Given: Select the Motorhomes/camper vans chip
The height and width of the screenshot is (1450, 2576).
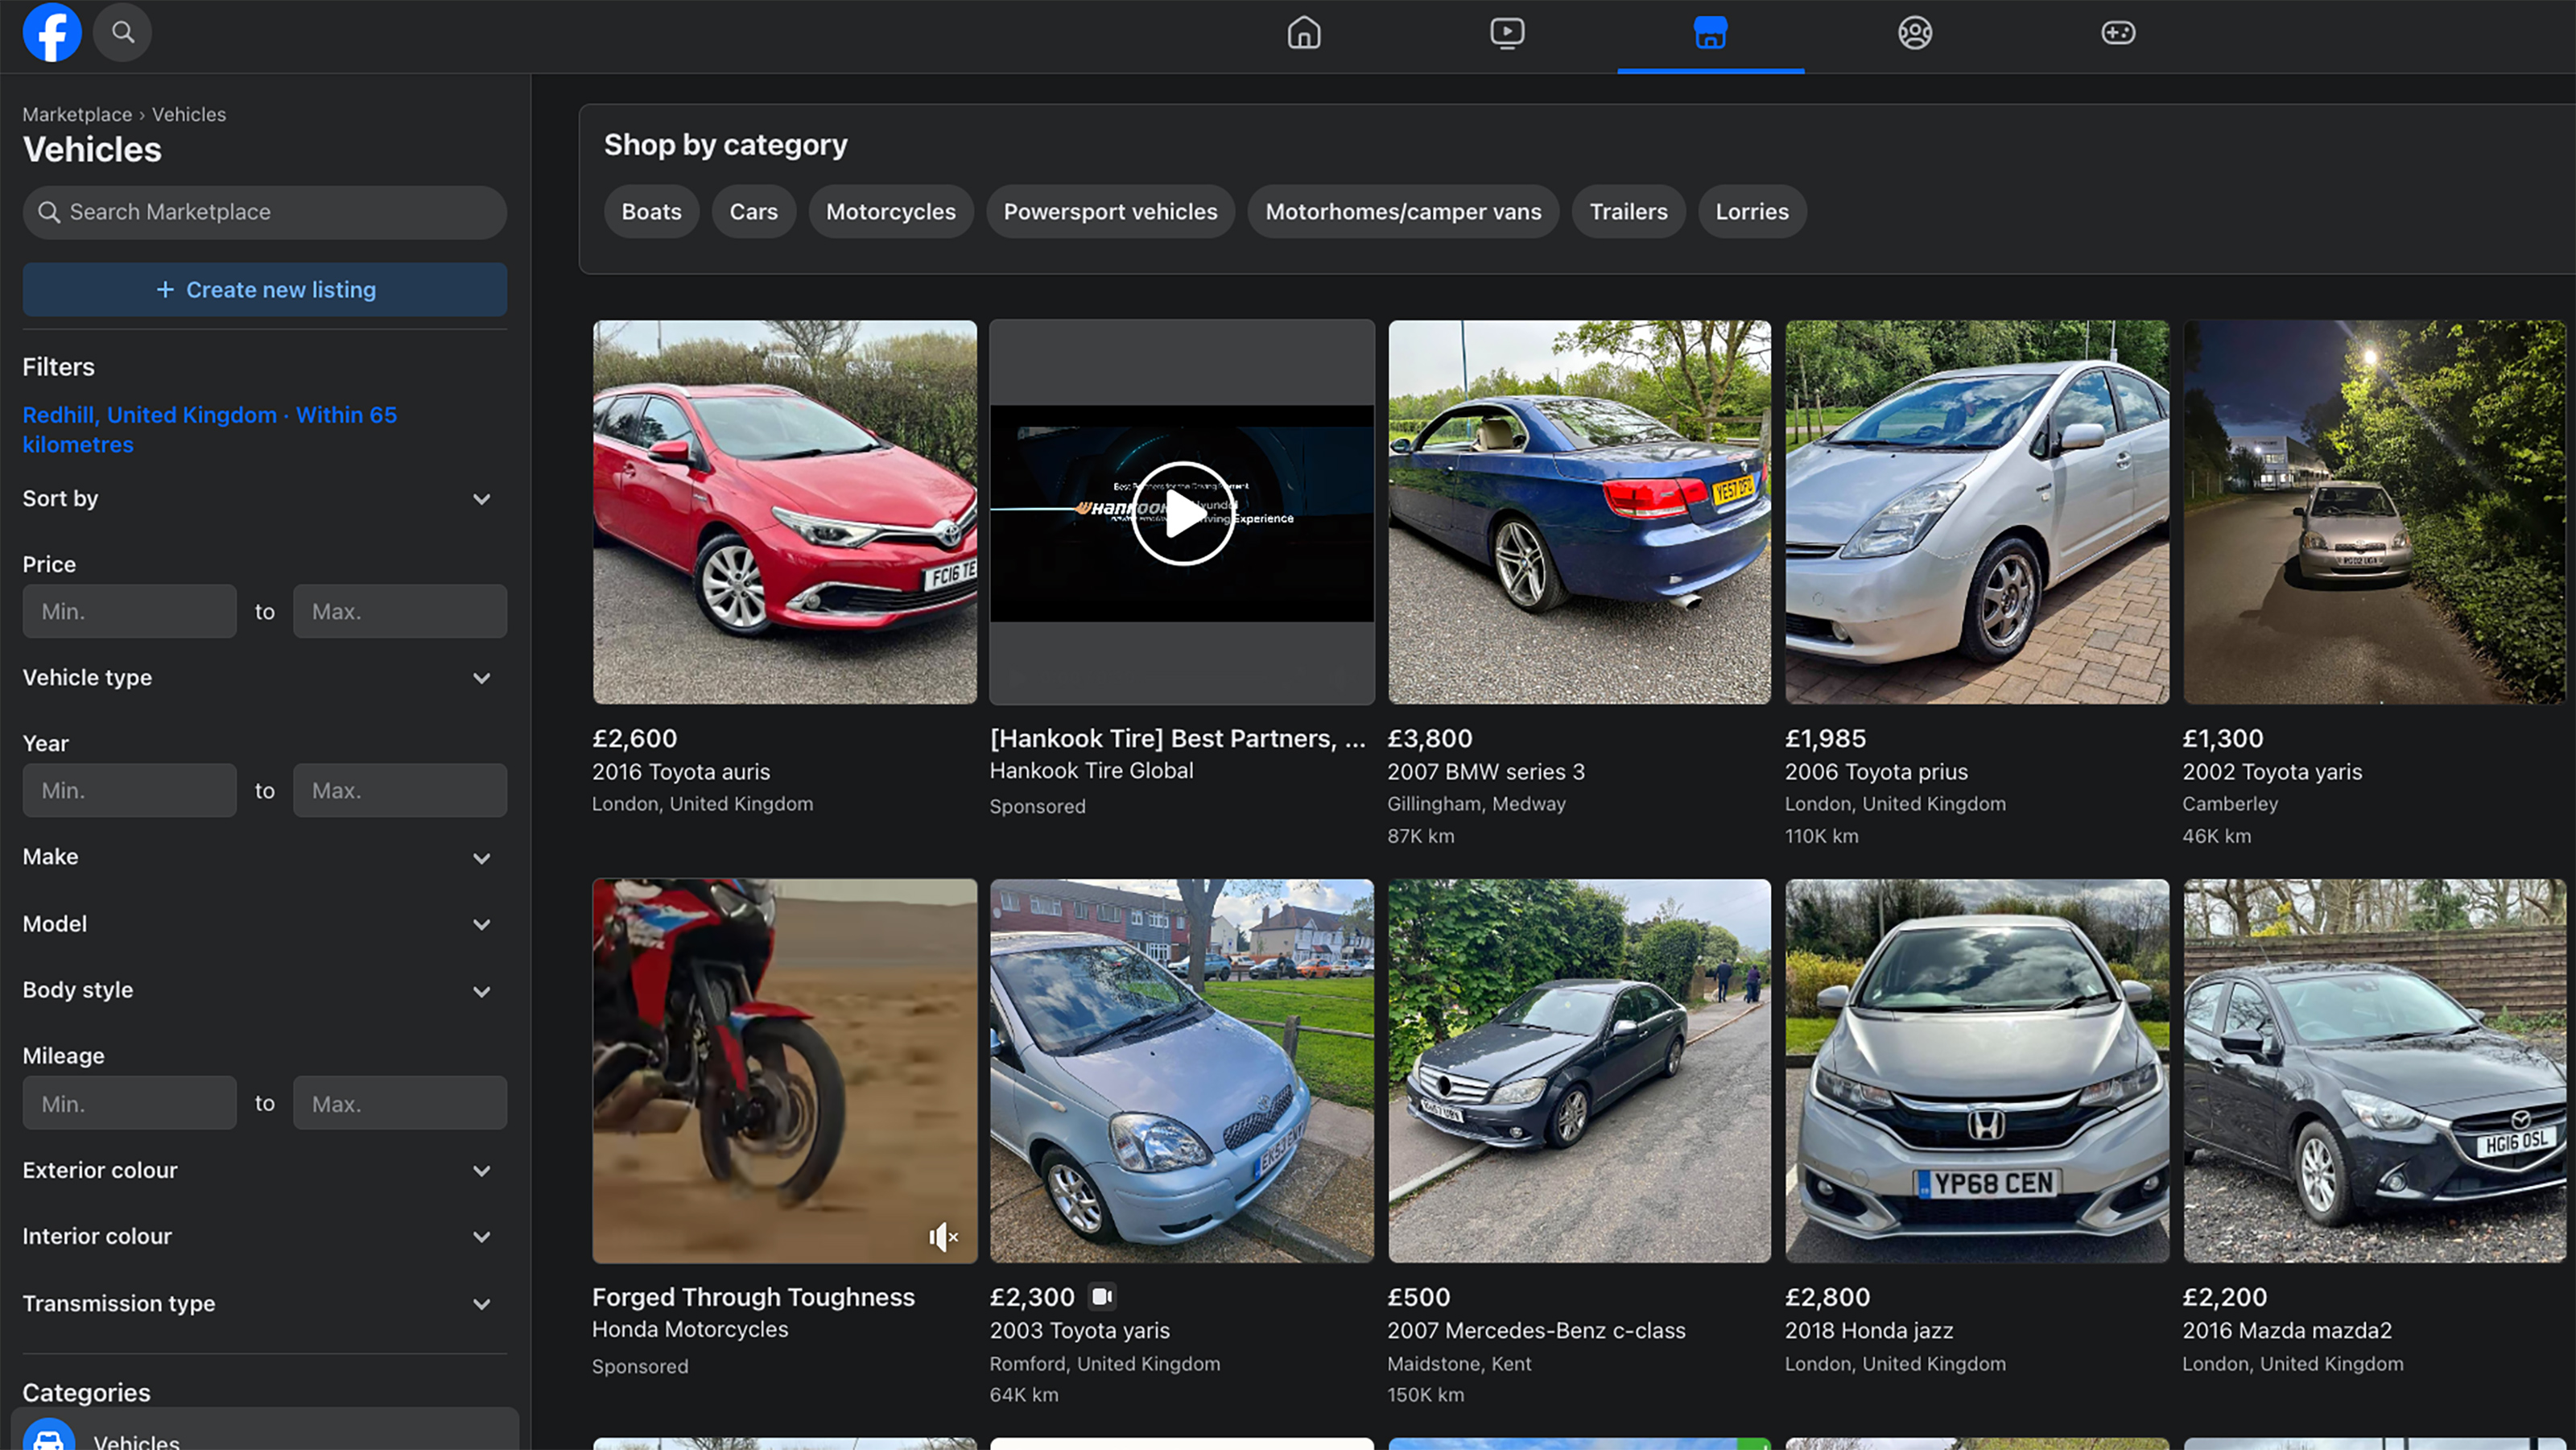Looking at the screenshot, I should (1403, 212).
